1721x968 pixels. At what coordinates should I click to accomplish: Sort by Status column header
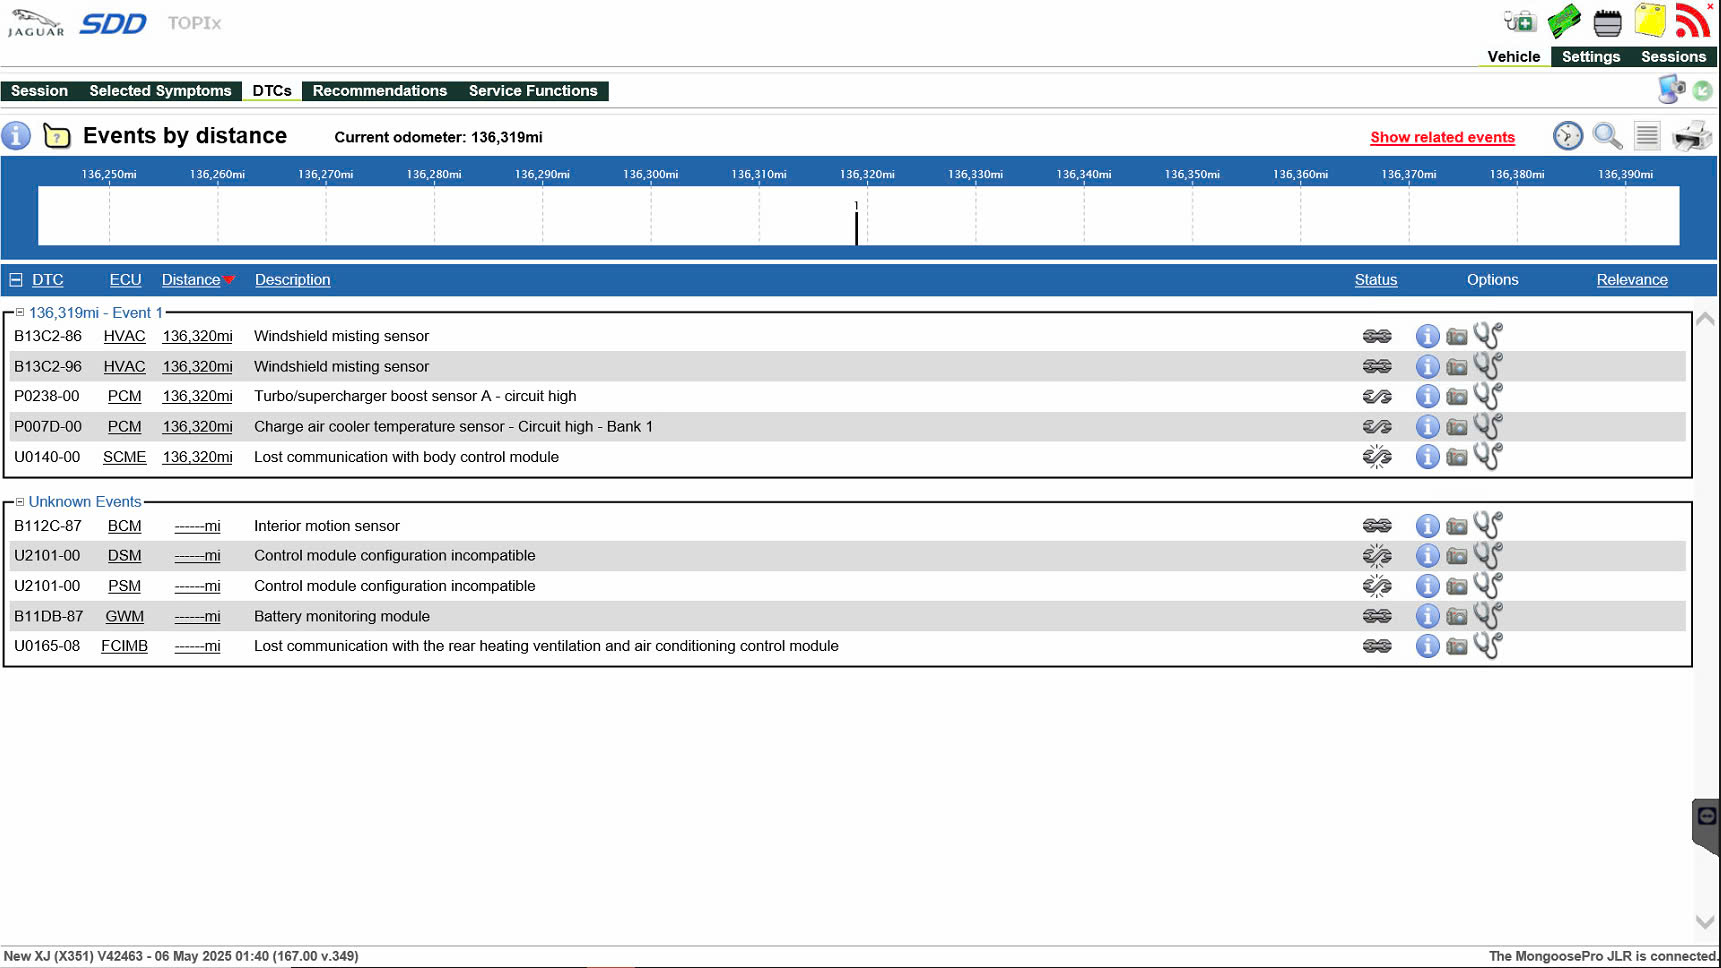click(x=1375, y=280)
